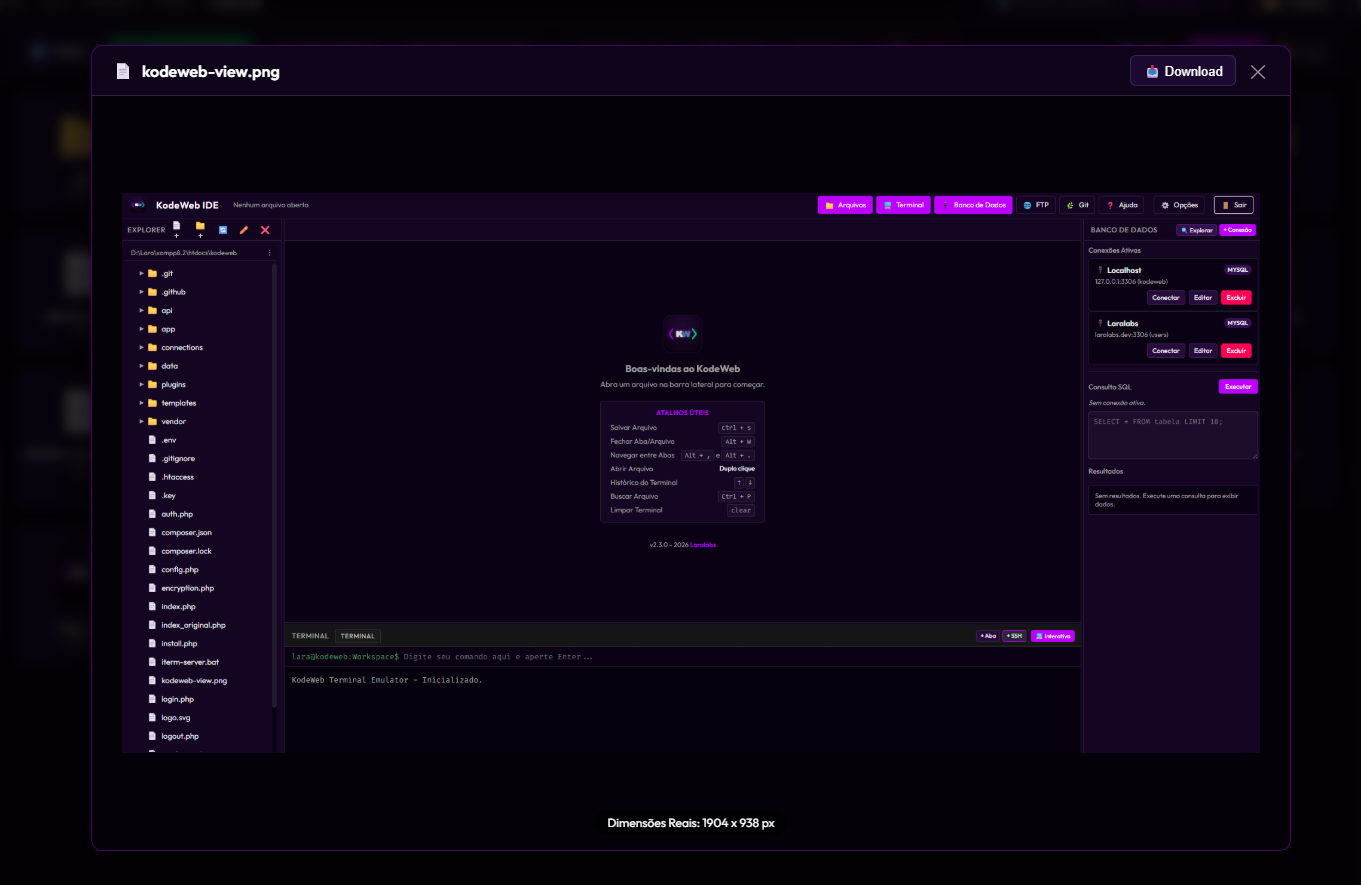Click Conectar for Laralabs connection
1361x885 pixels.
pos(1166,351)
